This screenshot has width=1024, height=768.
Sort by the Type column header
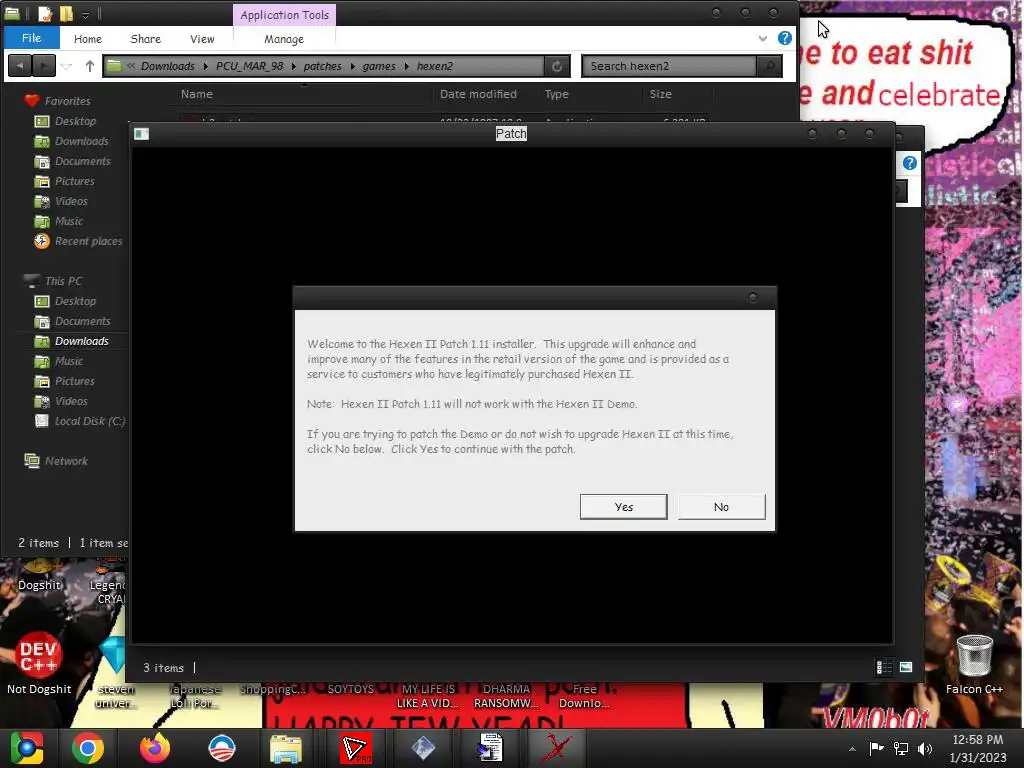(556, 94)
